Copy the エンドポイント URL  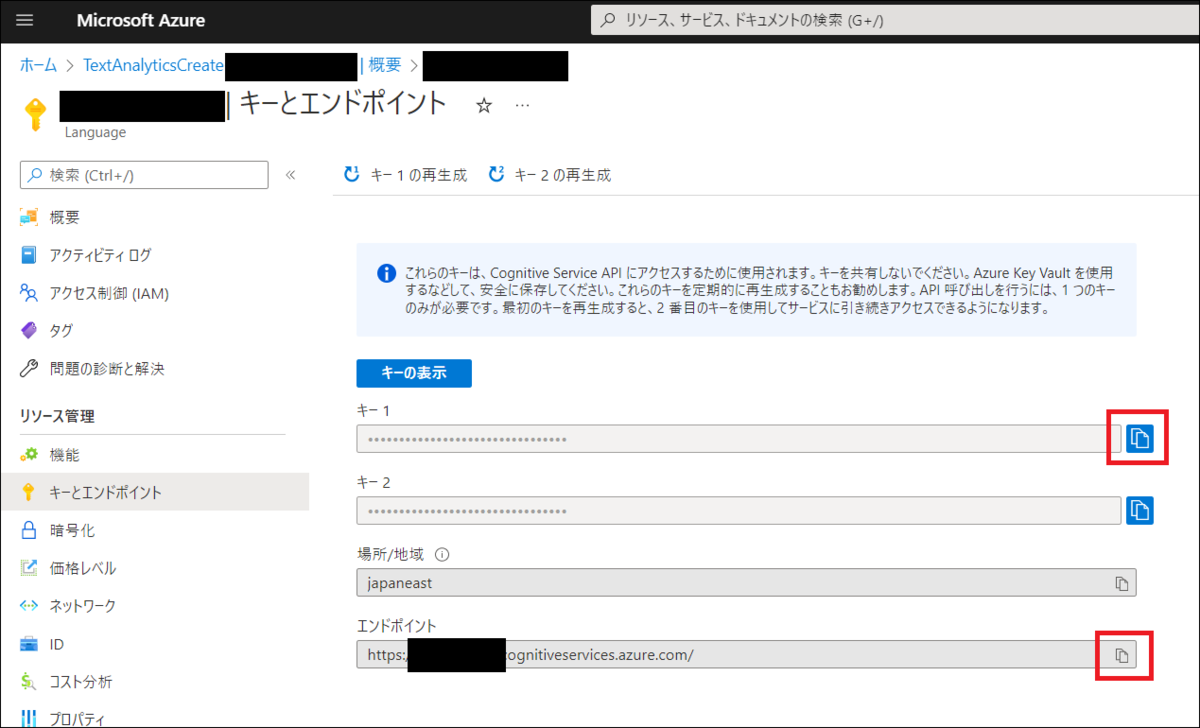[x=1122, y=655]
